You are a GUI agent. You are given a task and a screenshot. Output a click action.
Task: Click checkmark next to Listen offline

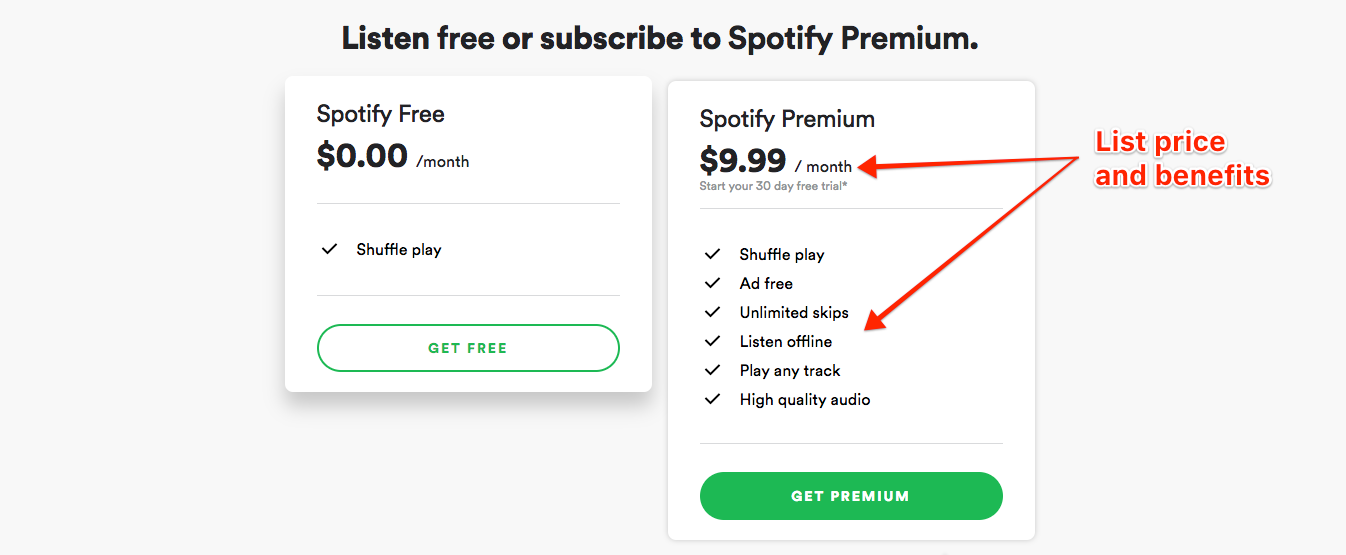(x=712, y=341)
